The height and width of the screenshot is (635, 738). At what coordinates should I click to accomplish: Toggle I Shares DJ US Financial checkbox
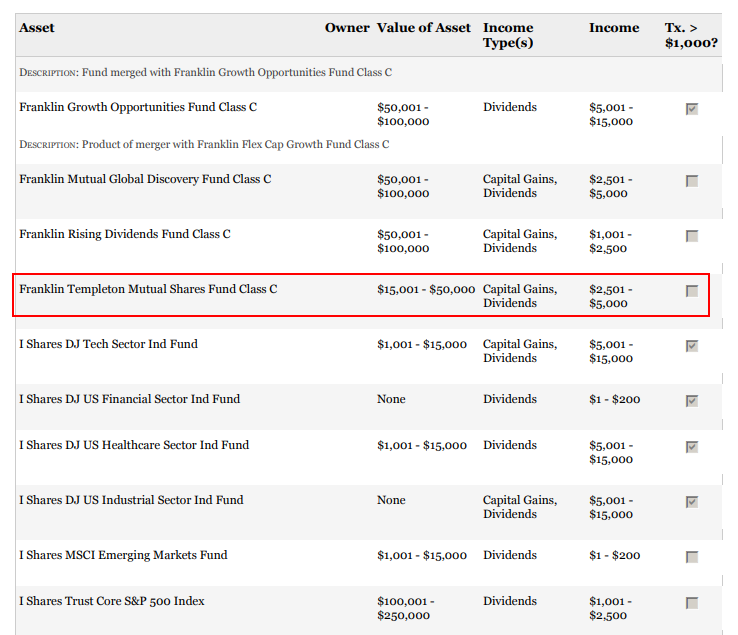tap(691, 401)
